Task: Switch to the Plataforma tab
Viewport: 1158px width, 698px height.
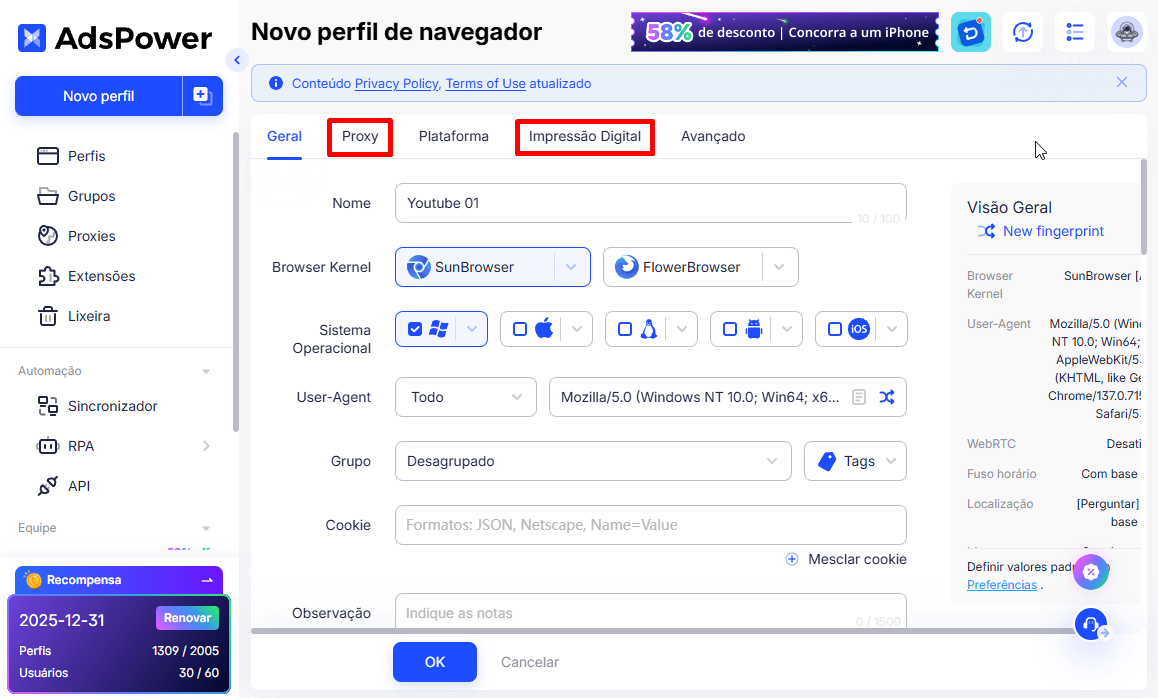Action: pyautogui.click(x=453, y=137)
